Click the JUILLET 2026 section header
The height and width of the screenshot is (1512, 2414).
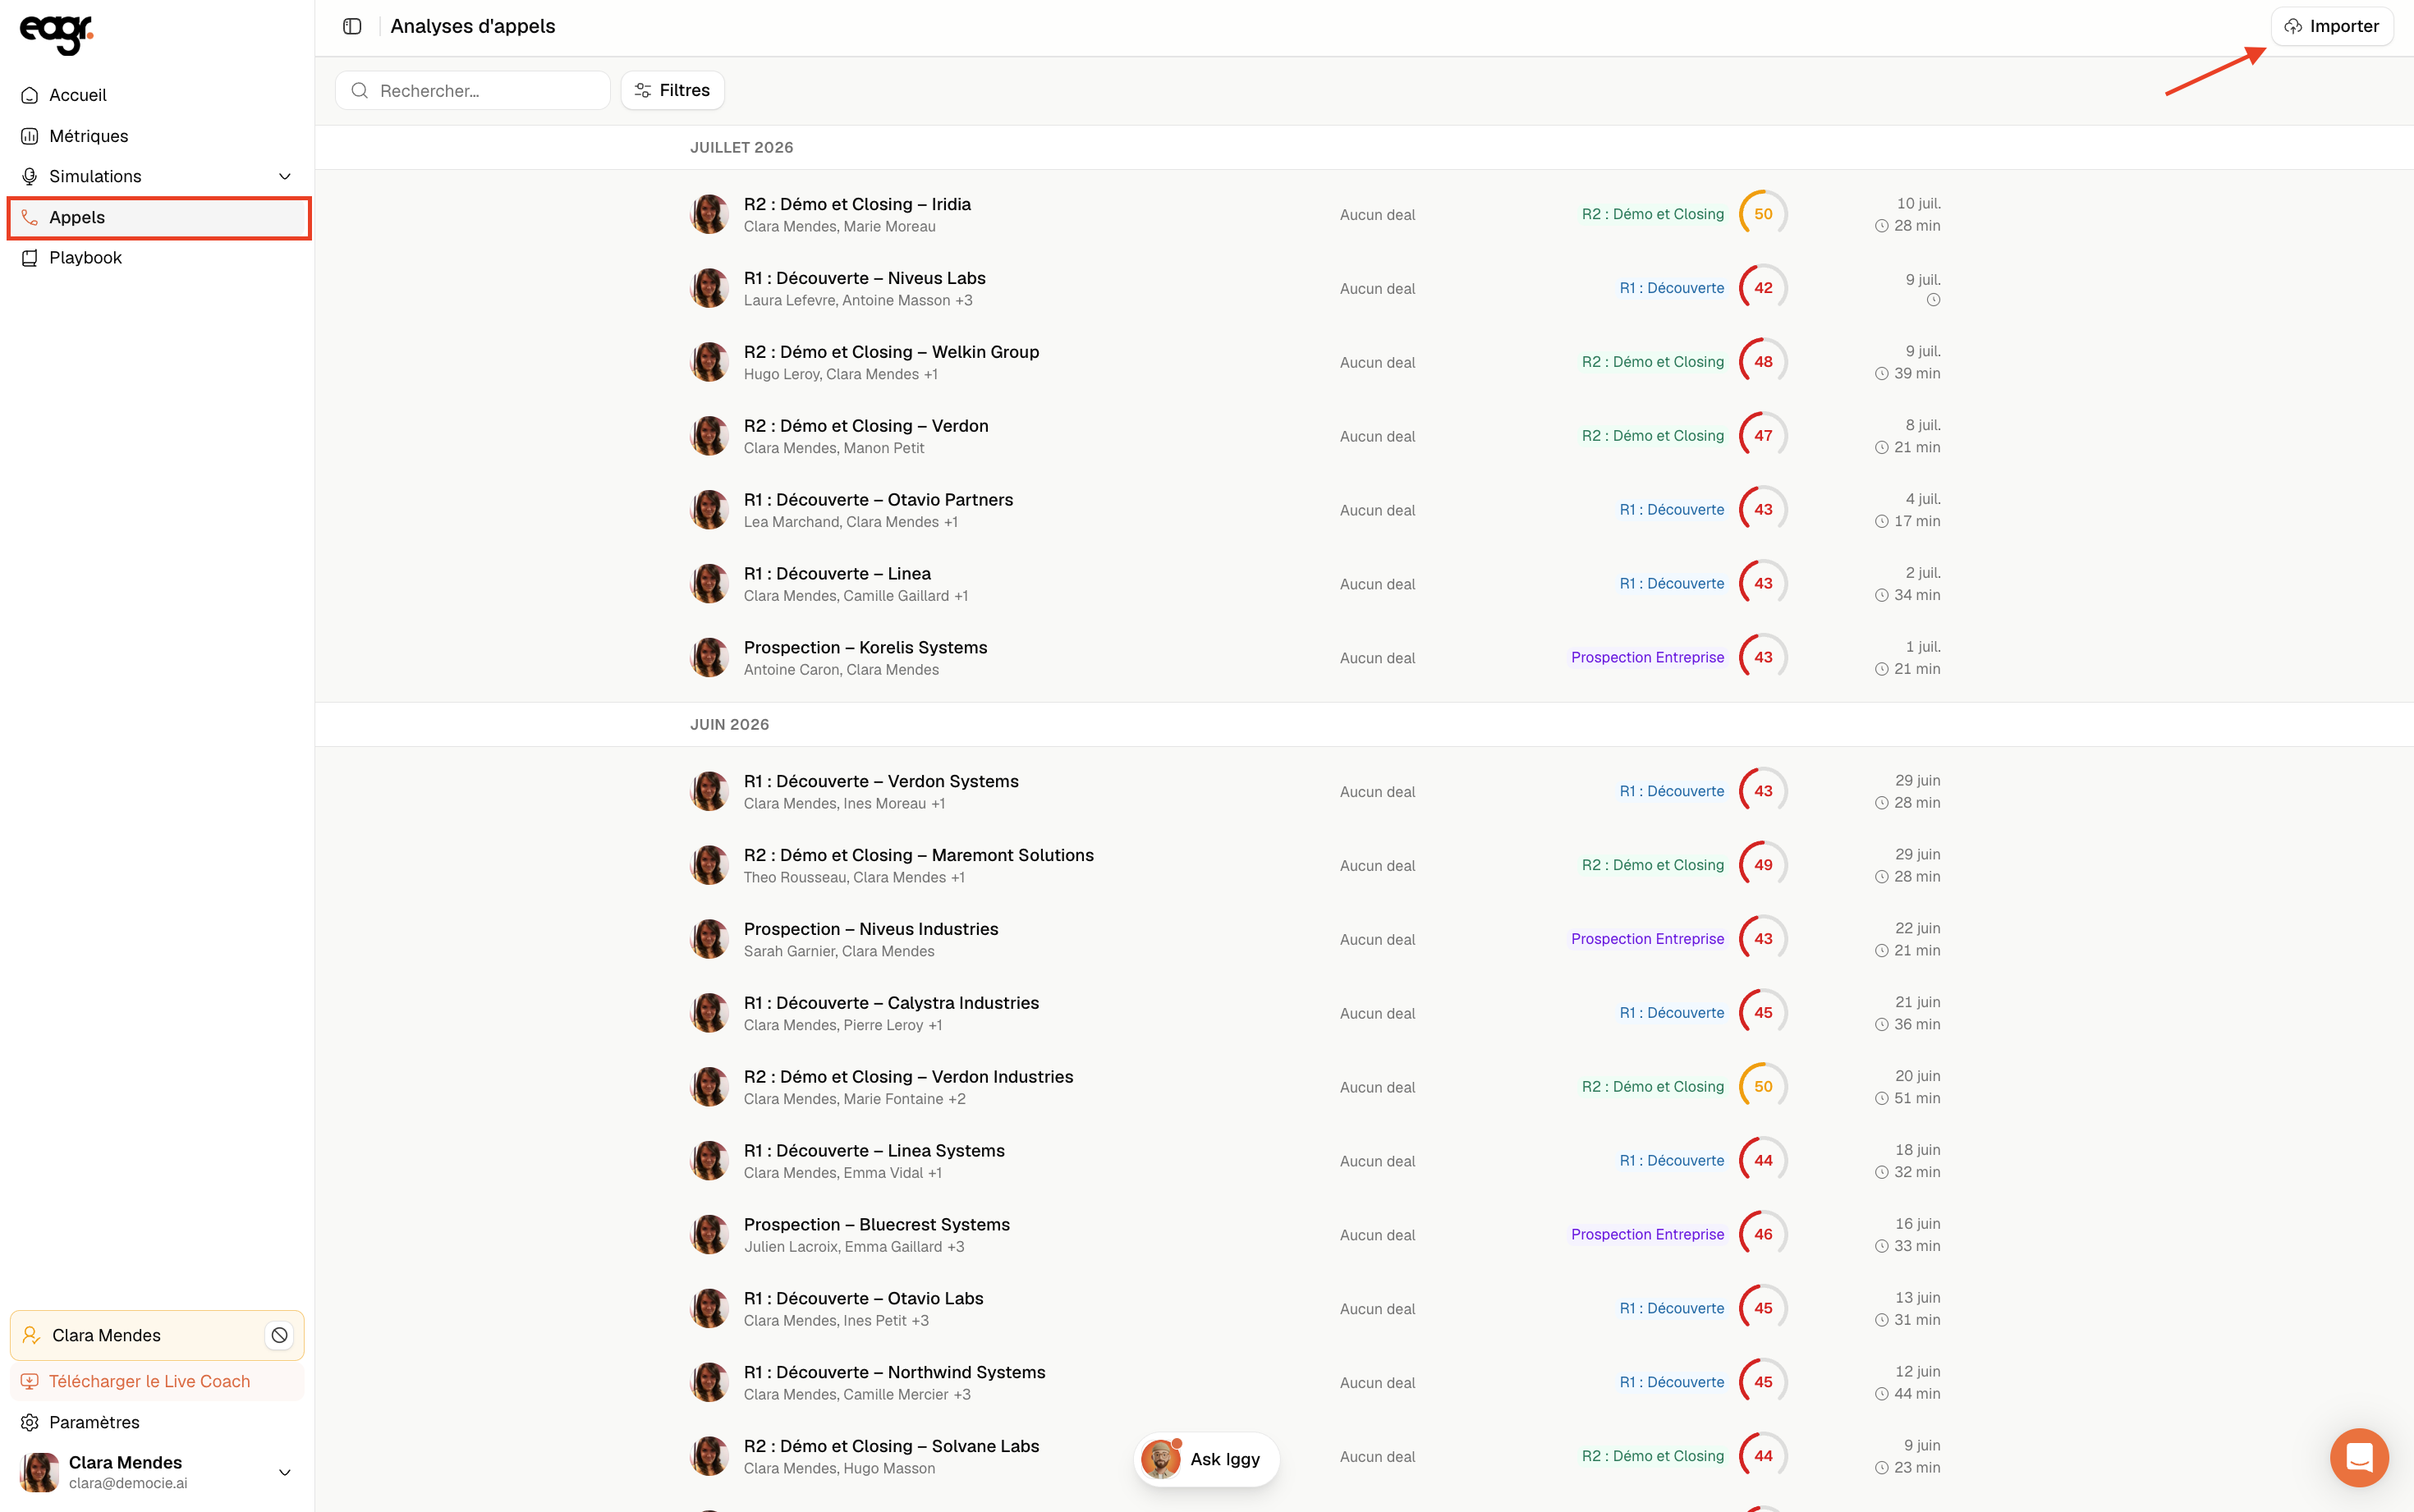742,147
